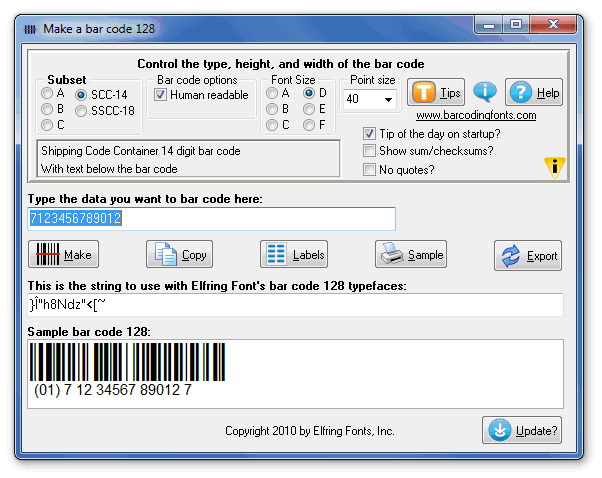
Task: Choose Font Size C
Action: [x=272, y=125]
